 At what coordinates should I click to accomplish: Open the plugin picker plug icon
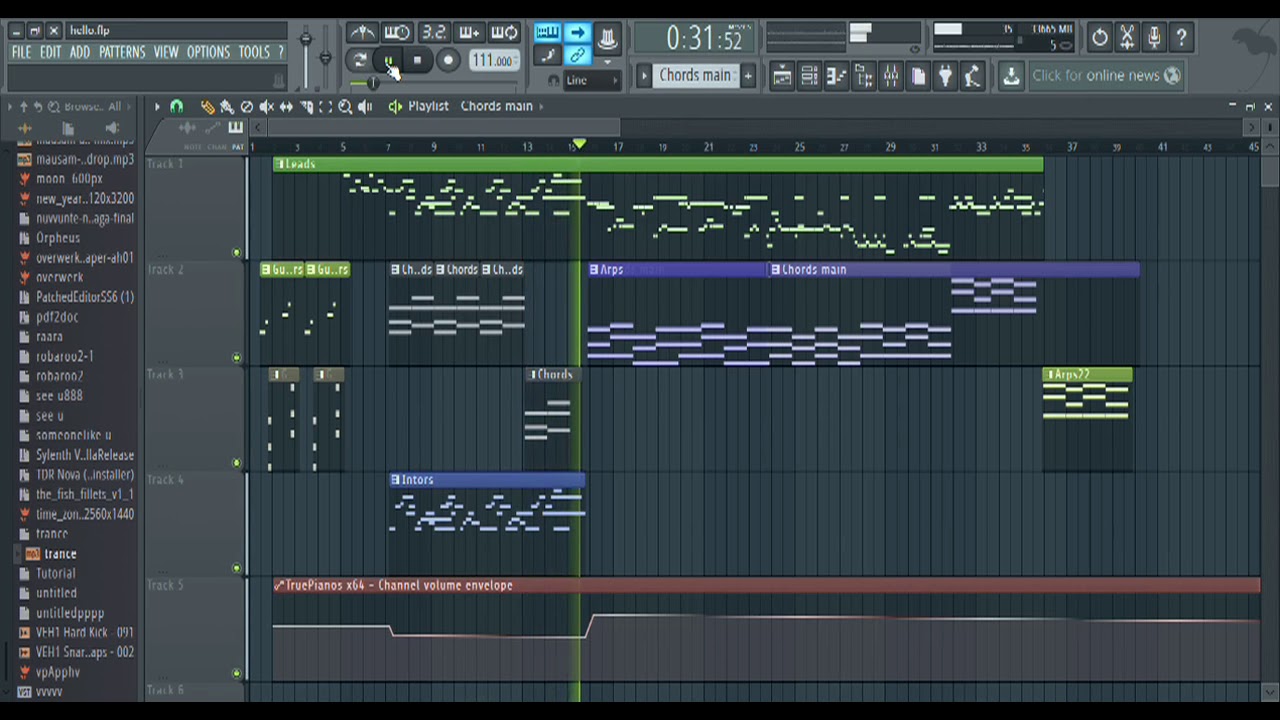pyautogui.click(x=944, y=76)
